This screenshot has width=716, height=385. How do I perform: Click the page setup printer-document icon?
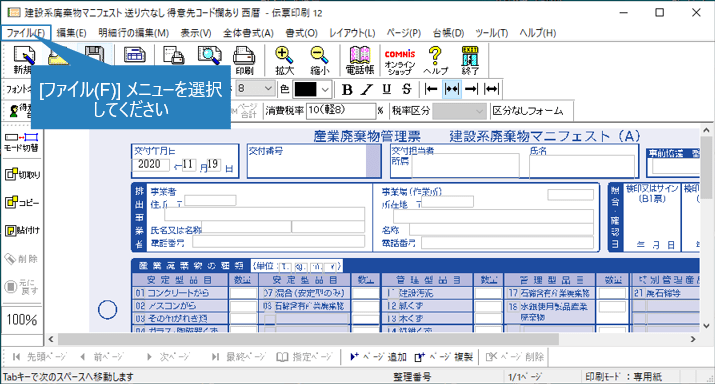point(174,56)
